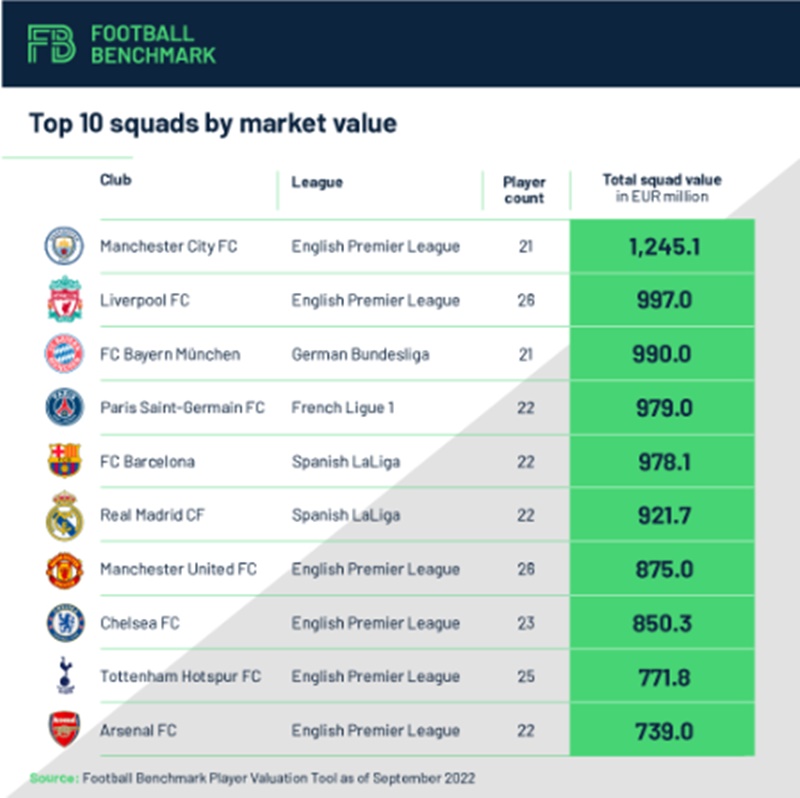This screenshot has width=800, height=798.
Task: Click the Chelsea FC badge
Action: point(64,623)
